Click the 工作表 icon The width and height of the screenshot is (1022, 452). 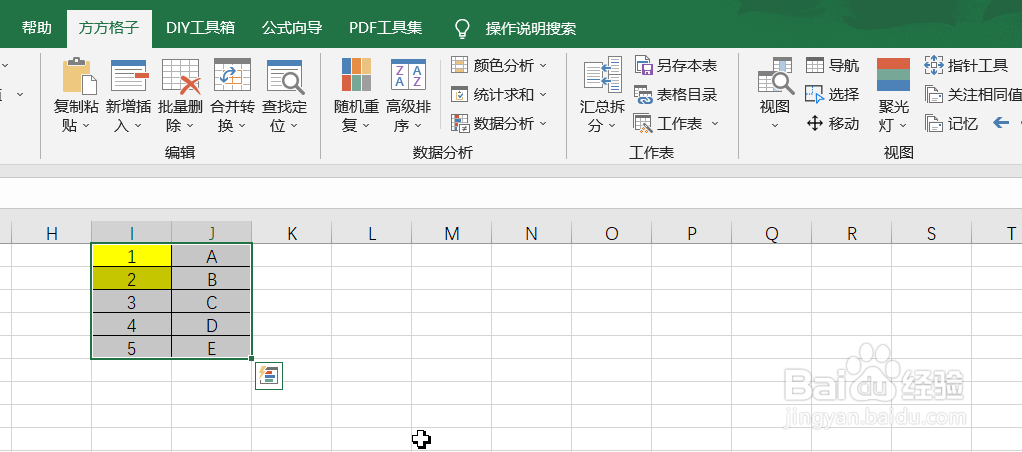point(643,123)
